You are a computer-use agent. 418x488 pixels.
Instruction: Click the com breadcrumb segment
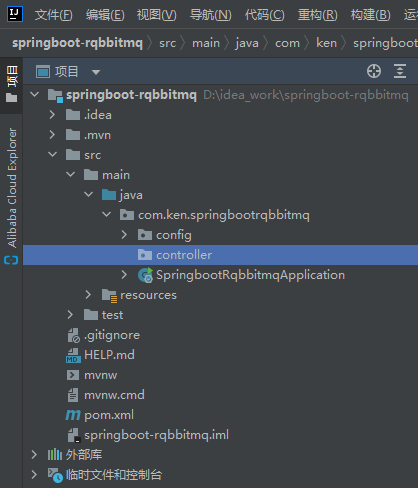point(287,43)
